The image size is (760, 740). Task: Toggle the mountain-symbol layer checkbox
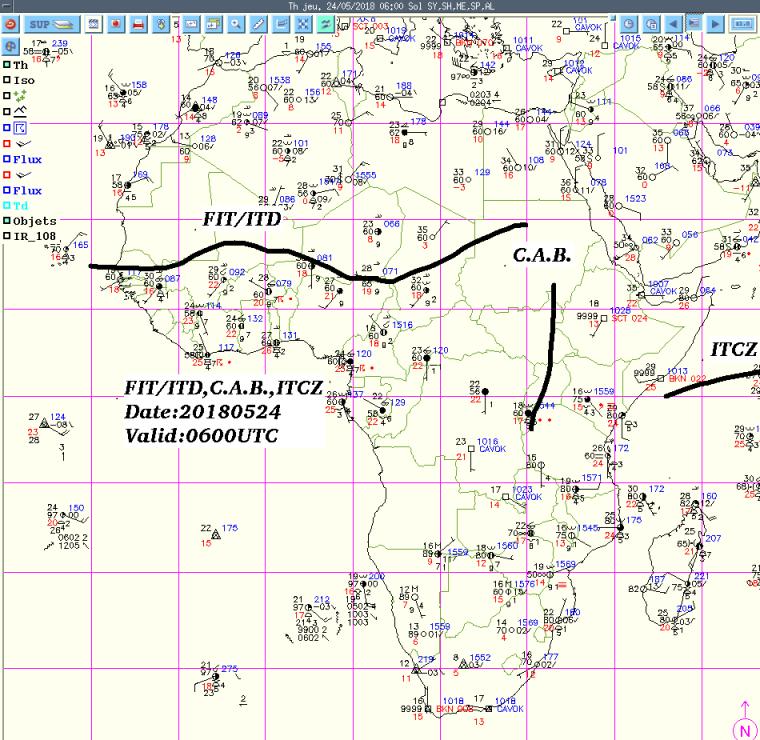(x=7, y=111)
